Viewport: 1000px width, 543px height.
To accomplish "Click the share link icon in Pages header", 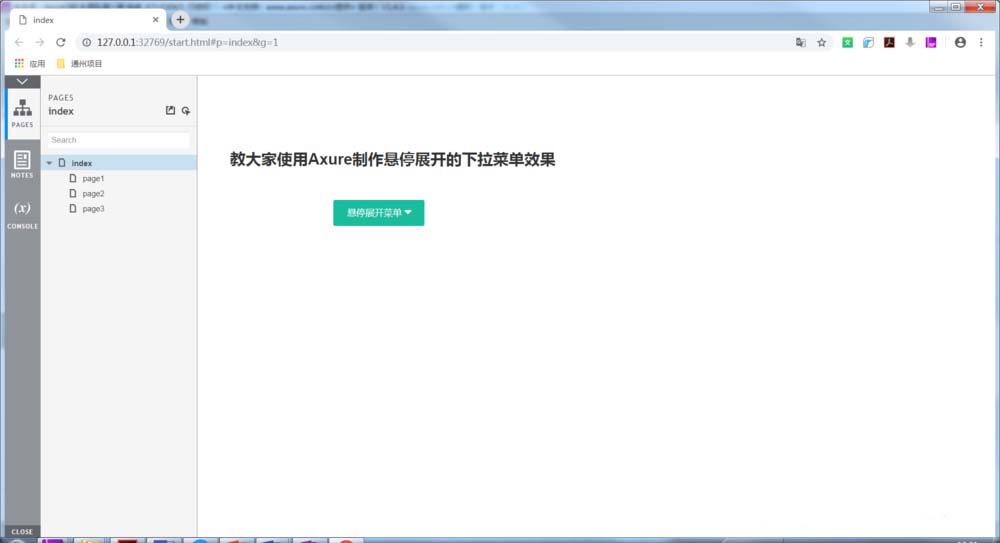I will tap(186, 111).
